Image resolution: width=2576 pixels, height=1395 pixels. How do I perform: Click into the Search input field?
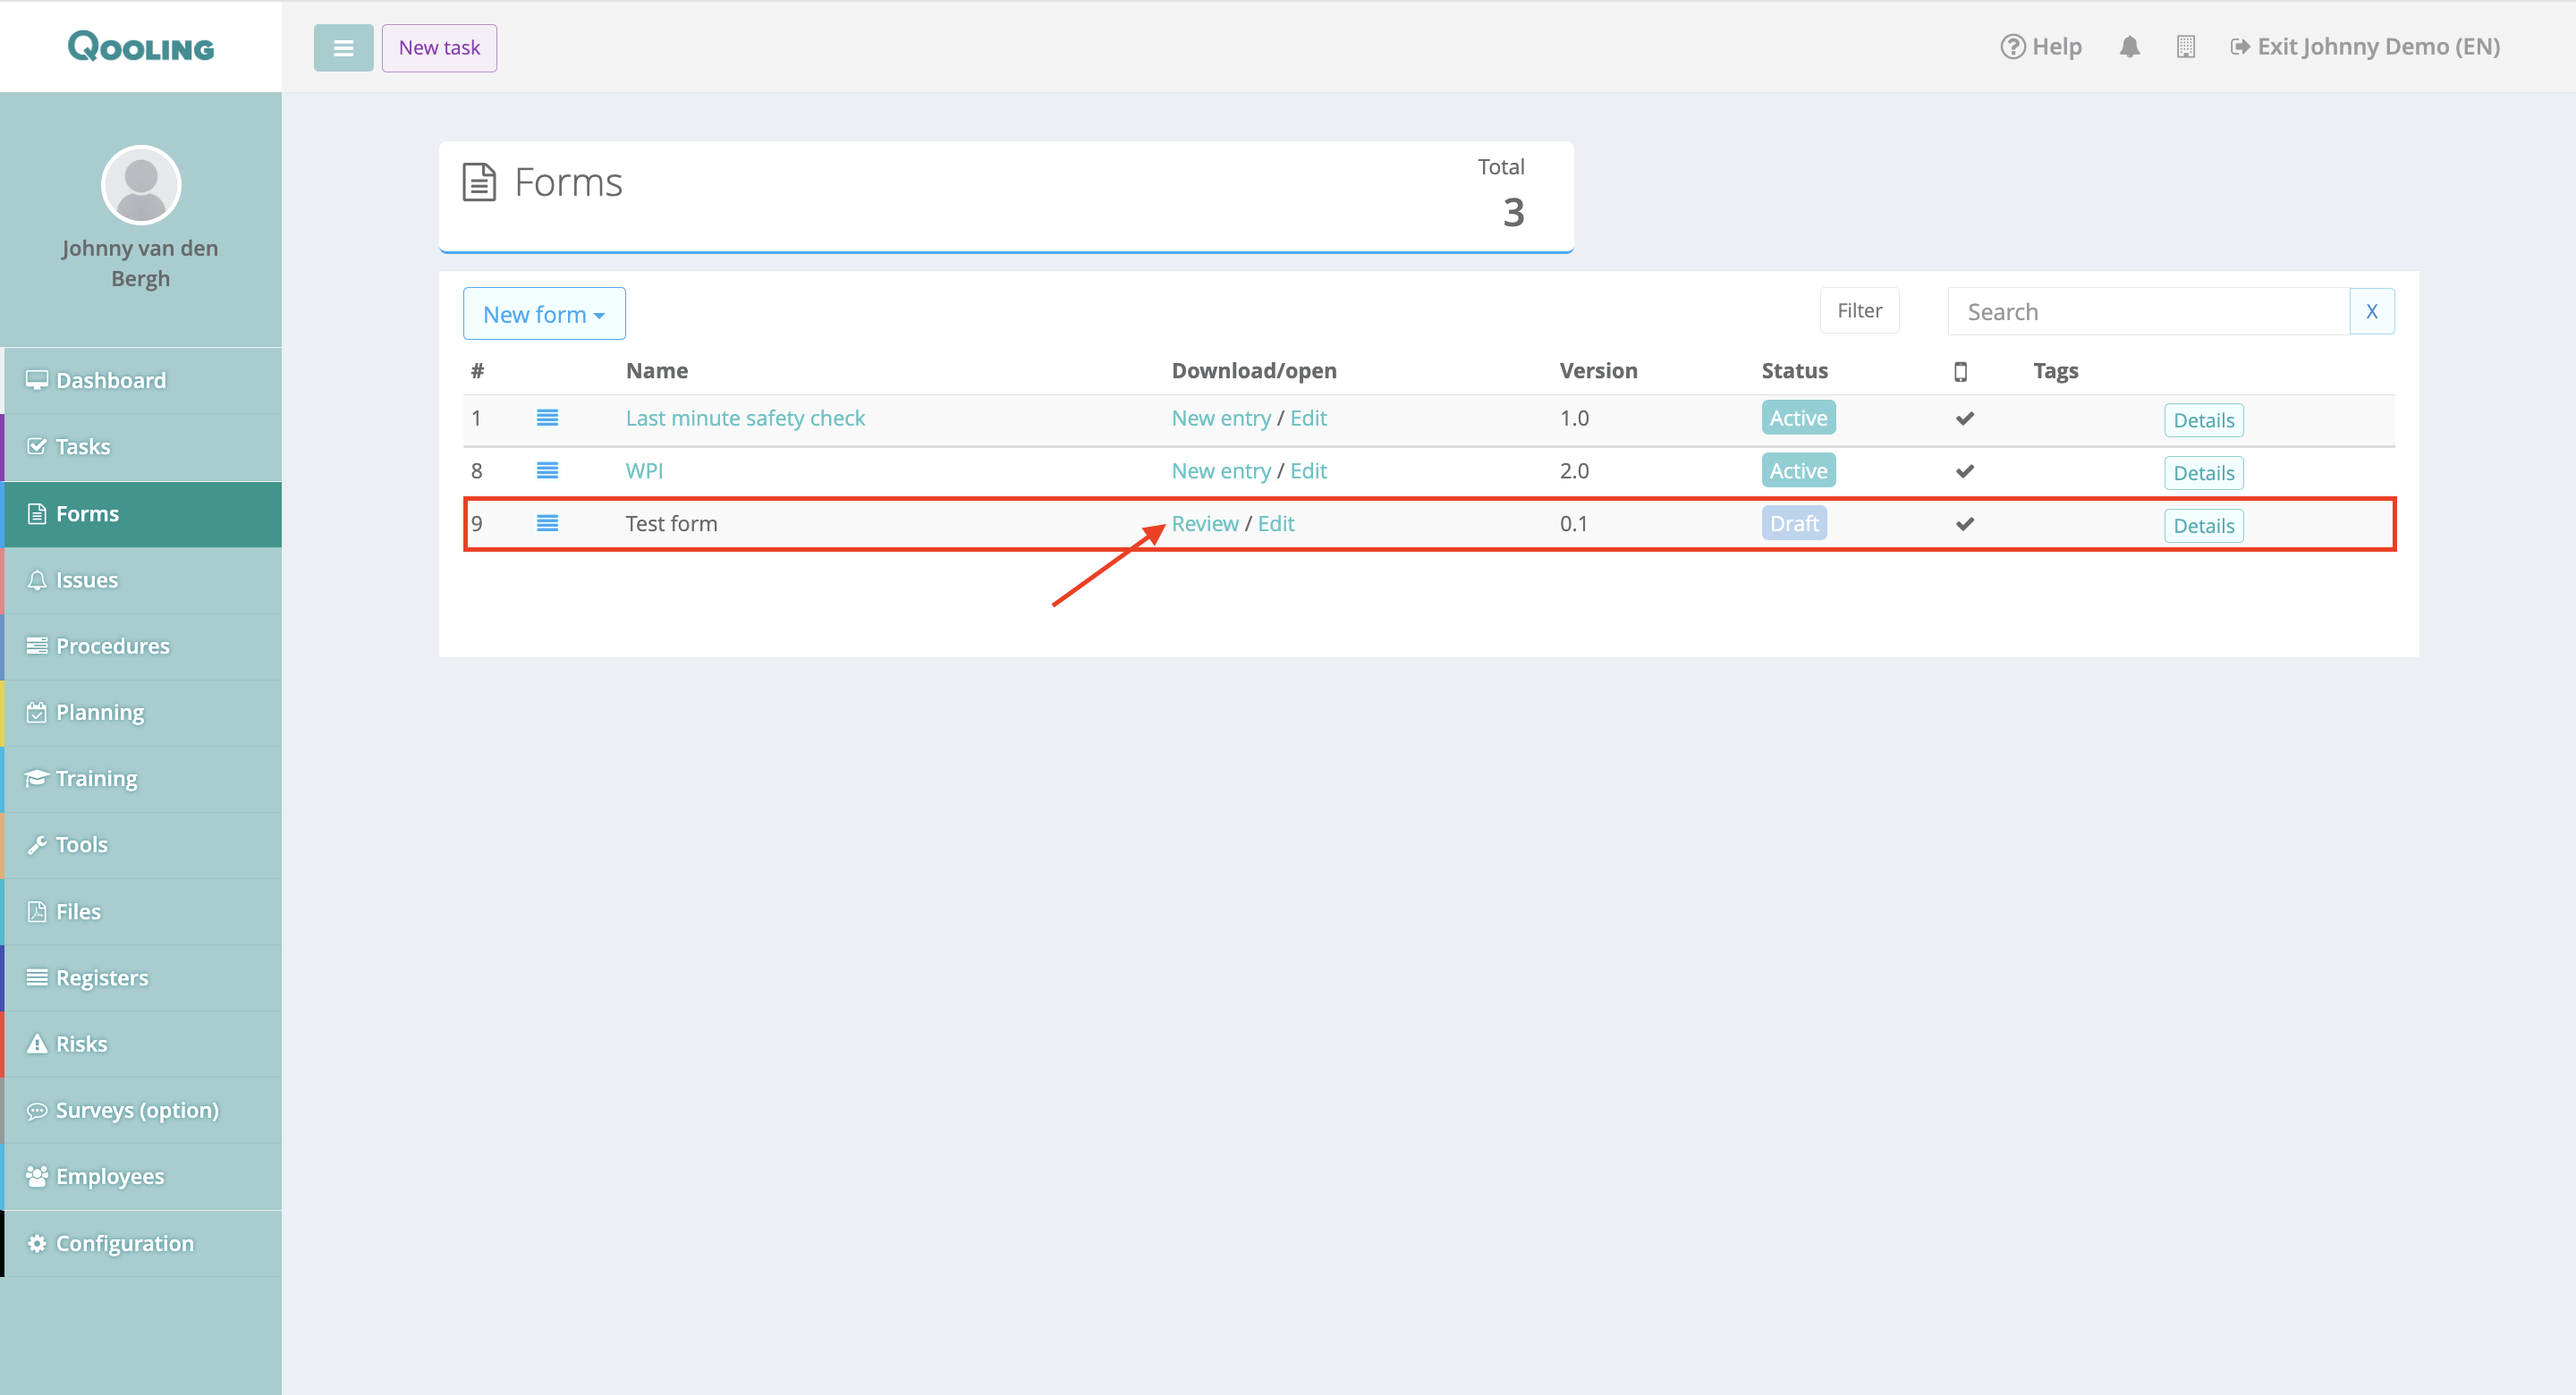coord(2148,312)
